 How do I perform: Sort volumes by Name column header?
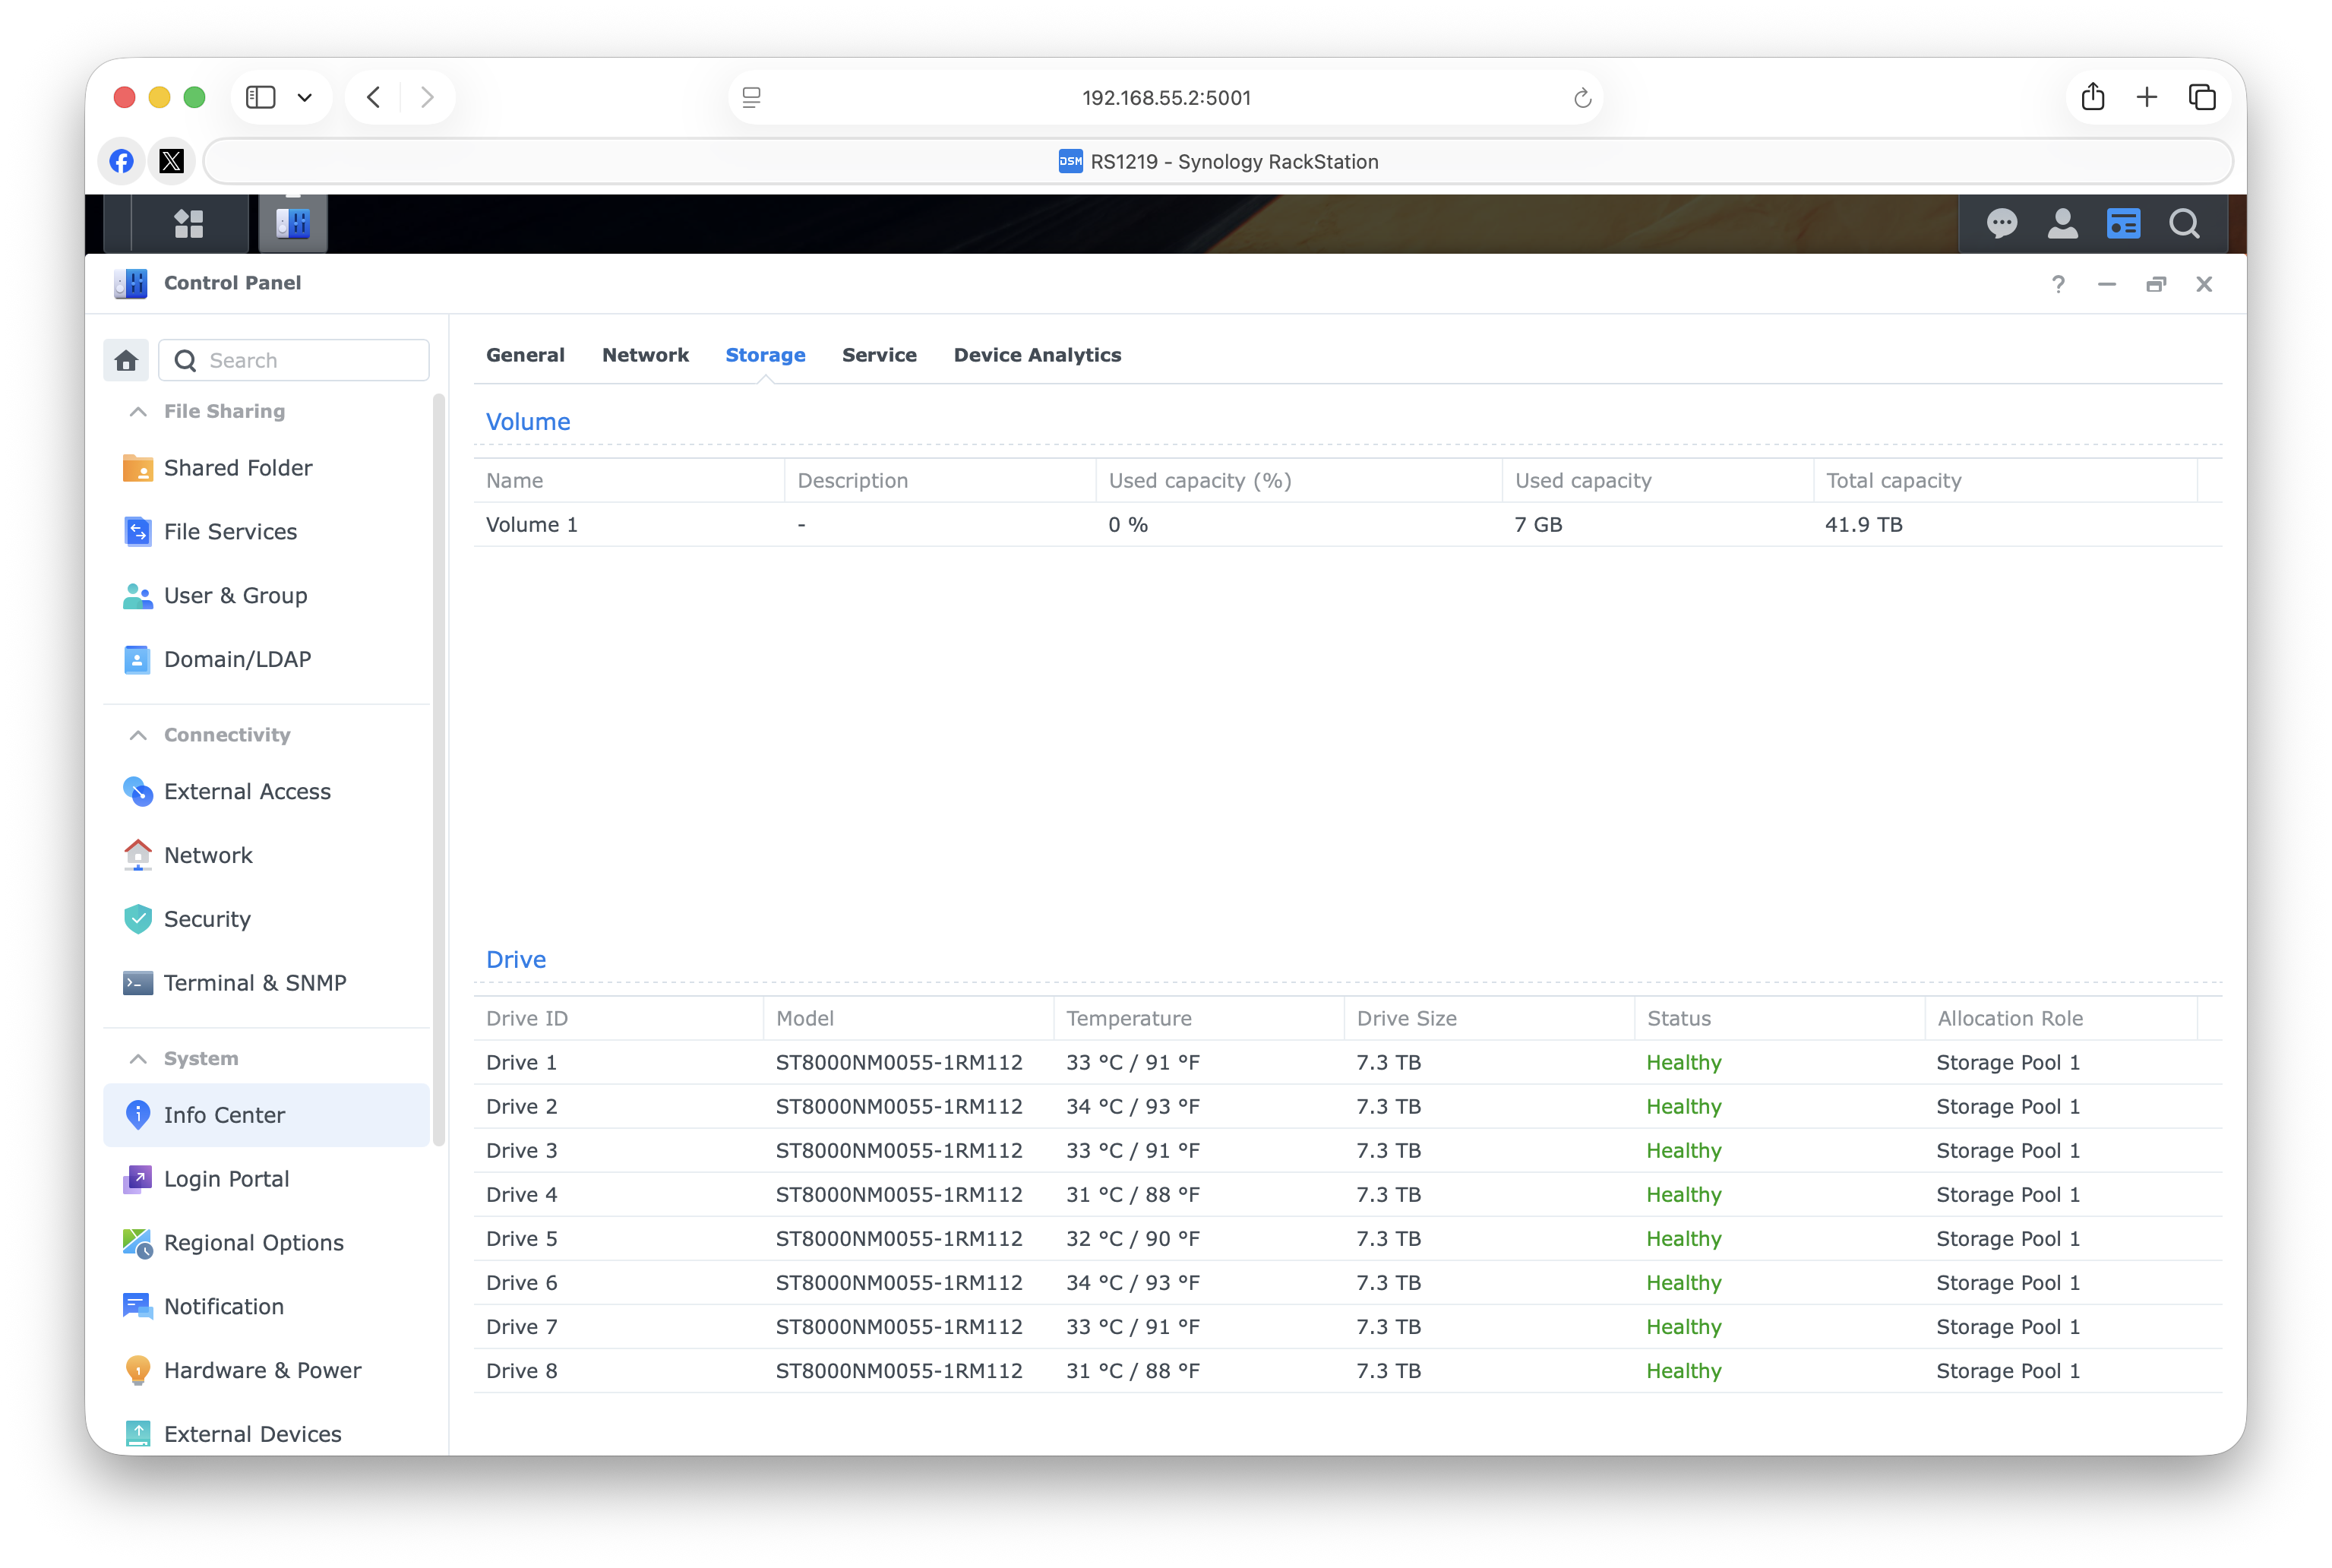point(629,481)
